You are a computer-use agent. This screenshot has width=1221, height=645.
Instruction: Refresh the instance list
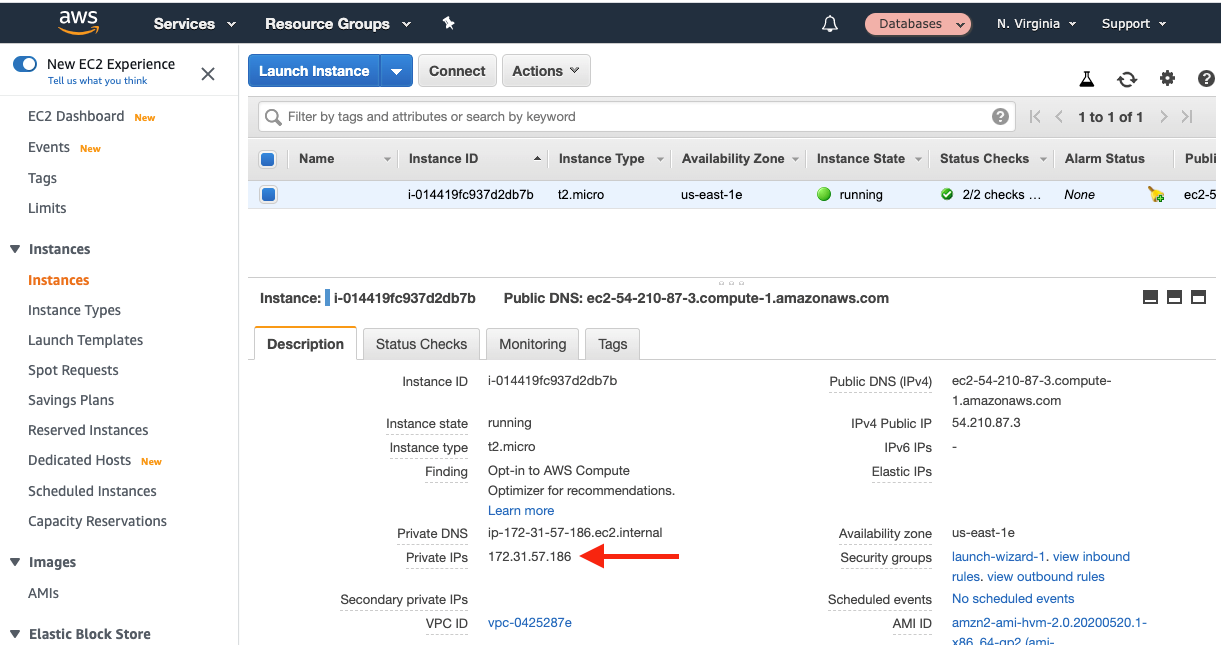(1127, 76)
